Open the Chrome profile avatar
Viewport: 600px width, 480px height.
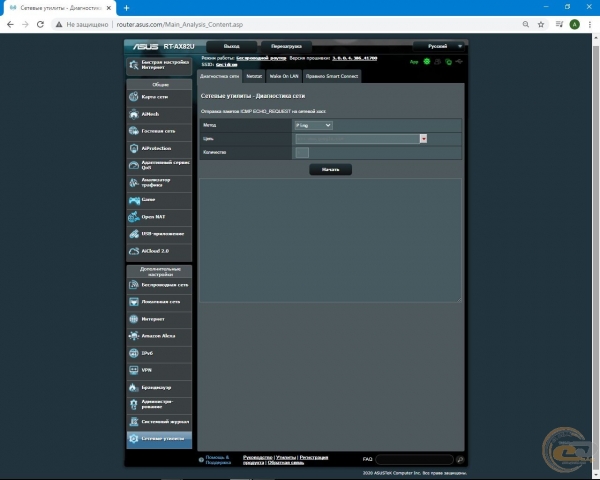(575, 24)
